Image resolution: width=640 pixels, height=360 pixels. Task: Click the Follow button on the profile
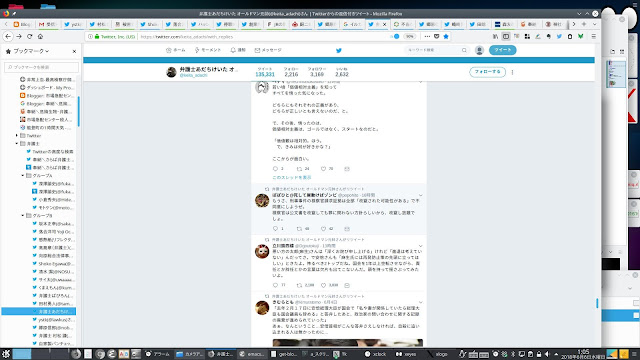(487, 72)
